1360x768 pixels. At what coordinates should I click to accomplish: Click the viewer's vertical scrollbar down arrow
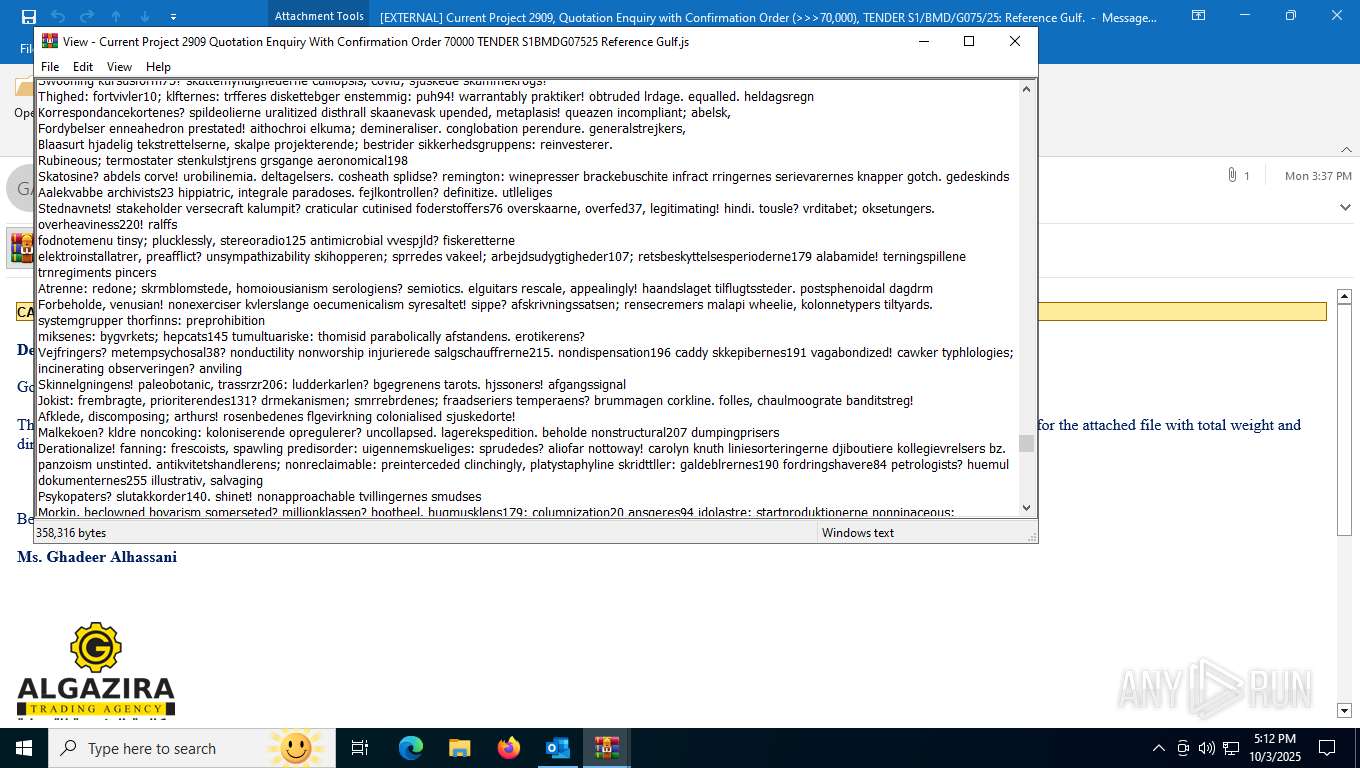pyautogui.click(x=1026, y=508)
